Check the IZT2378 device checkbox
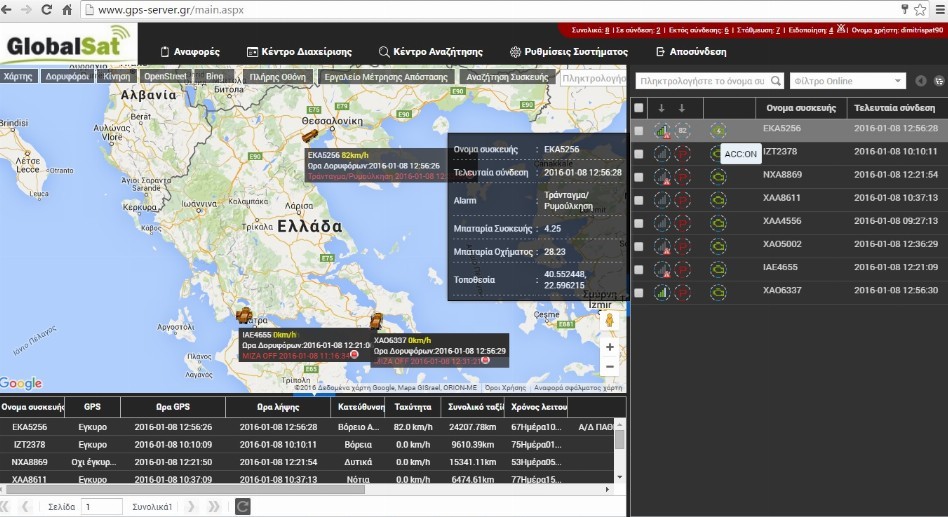 point(638,154)
